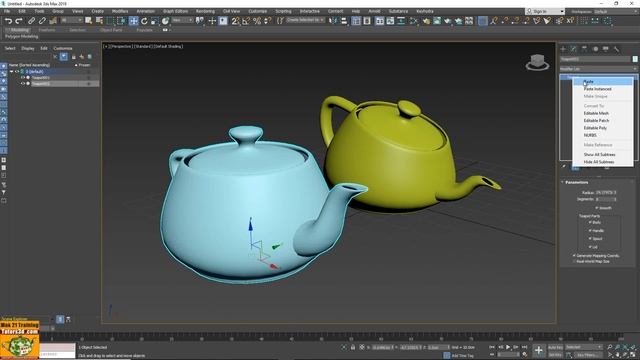The height and width of the screenshot is (360, 640).
Task: Click the Add Time Tag field
Action: click(463, 356)
